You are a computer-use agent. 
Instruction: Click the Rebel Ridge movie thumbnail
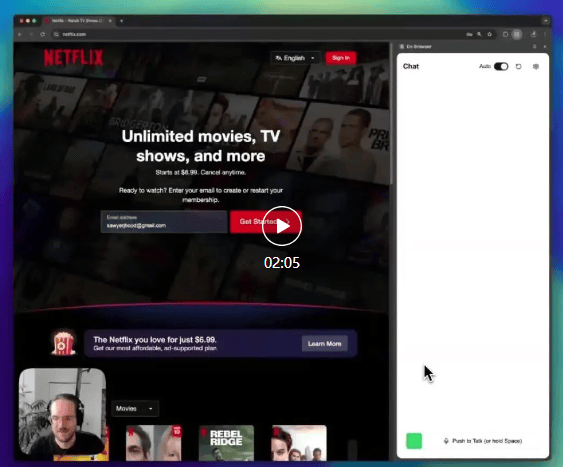[x=226, y=443]
